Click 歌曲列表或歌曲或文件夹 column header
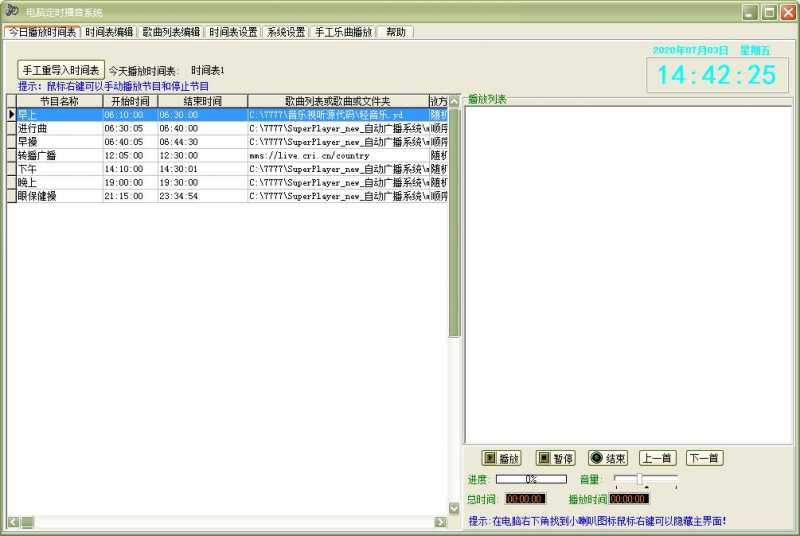Viewport: 800px width, 536px height. [x=338, y=101]
